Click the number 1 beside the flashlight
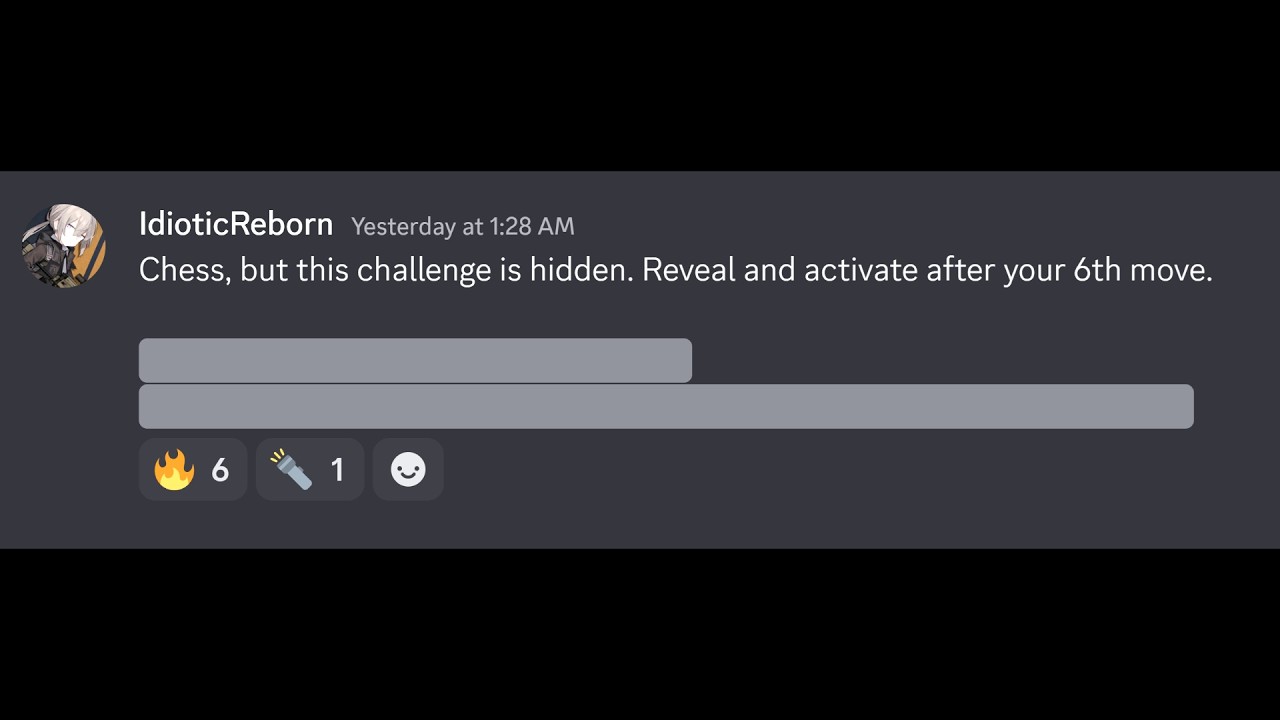 [x=337, y=469]
